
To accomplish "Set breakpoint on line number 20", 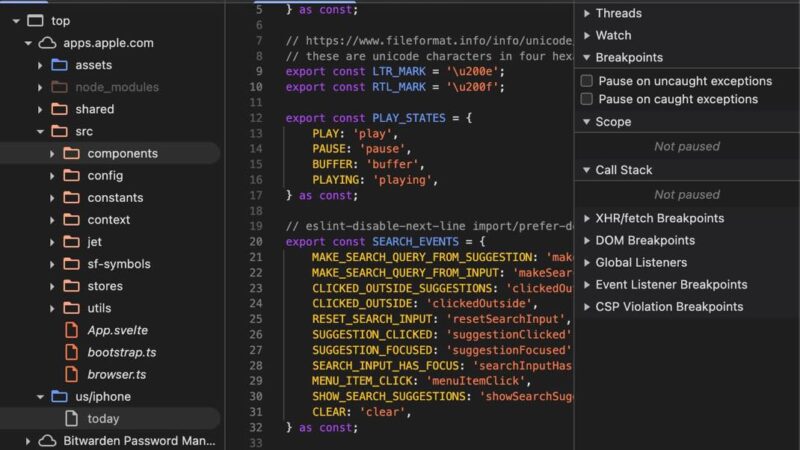I will pyautogui.click(x=256, y=241).
